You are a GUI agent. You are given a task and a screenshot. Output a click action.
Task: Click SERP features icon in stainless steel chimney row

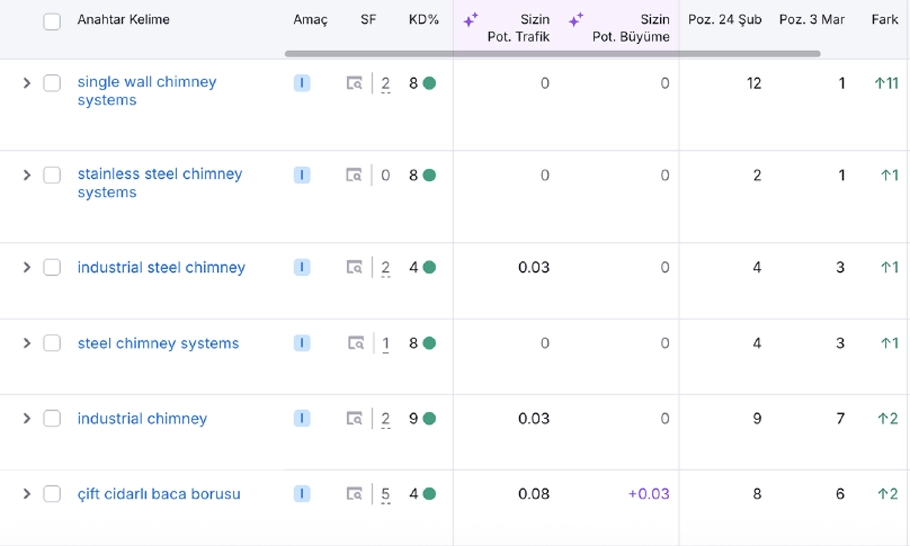354,176
